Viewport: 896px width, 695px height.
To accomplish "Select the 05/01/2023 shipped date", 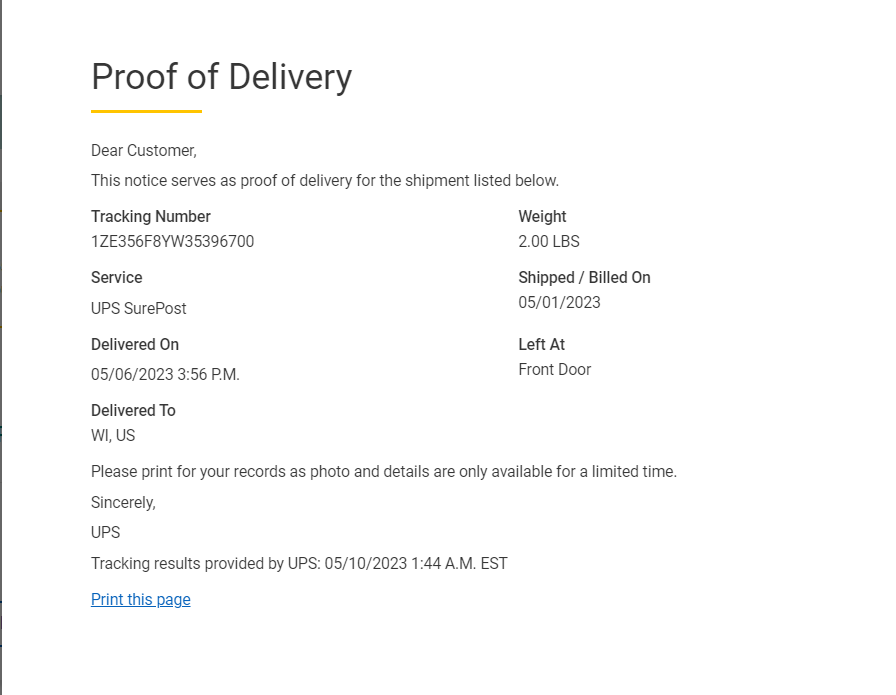I will 559,302.
